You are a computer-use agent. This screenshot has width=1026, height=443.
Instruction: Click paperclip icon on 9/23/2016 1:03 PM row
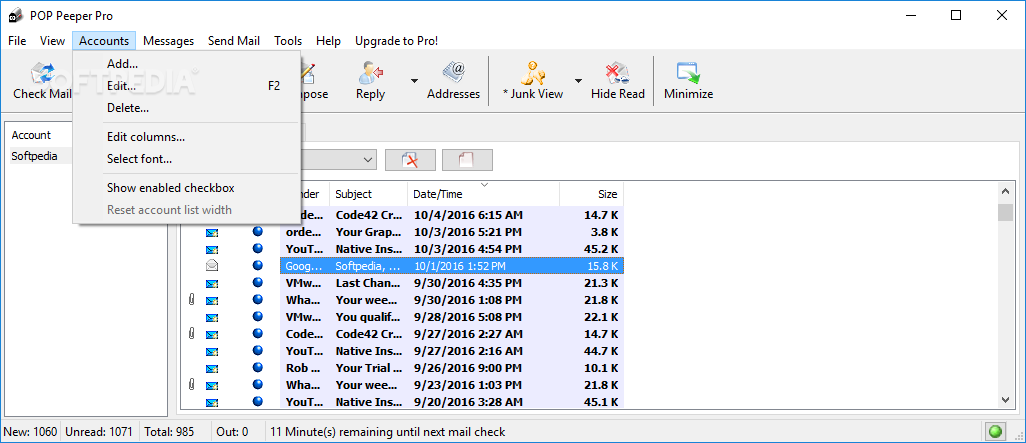[x=191, y=385]
